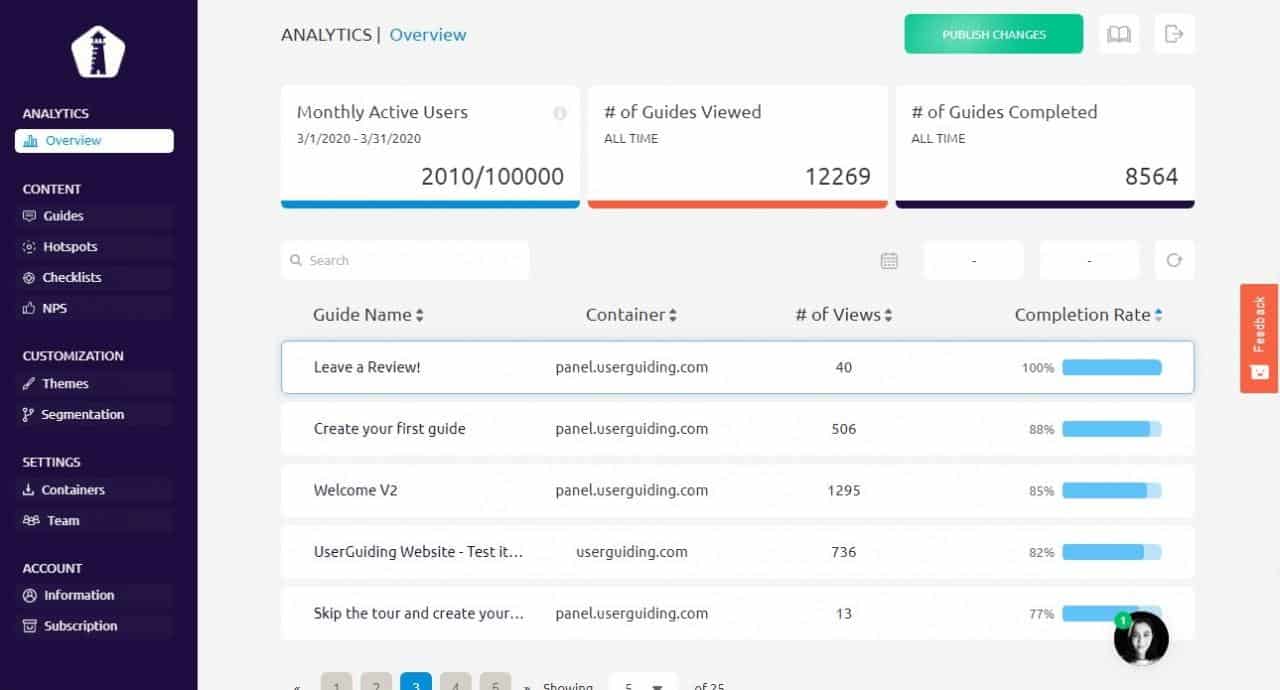Click the Segmentation branch icon
Screen dimensions: 1280x690
29,415
